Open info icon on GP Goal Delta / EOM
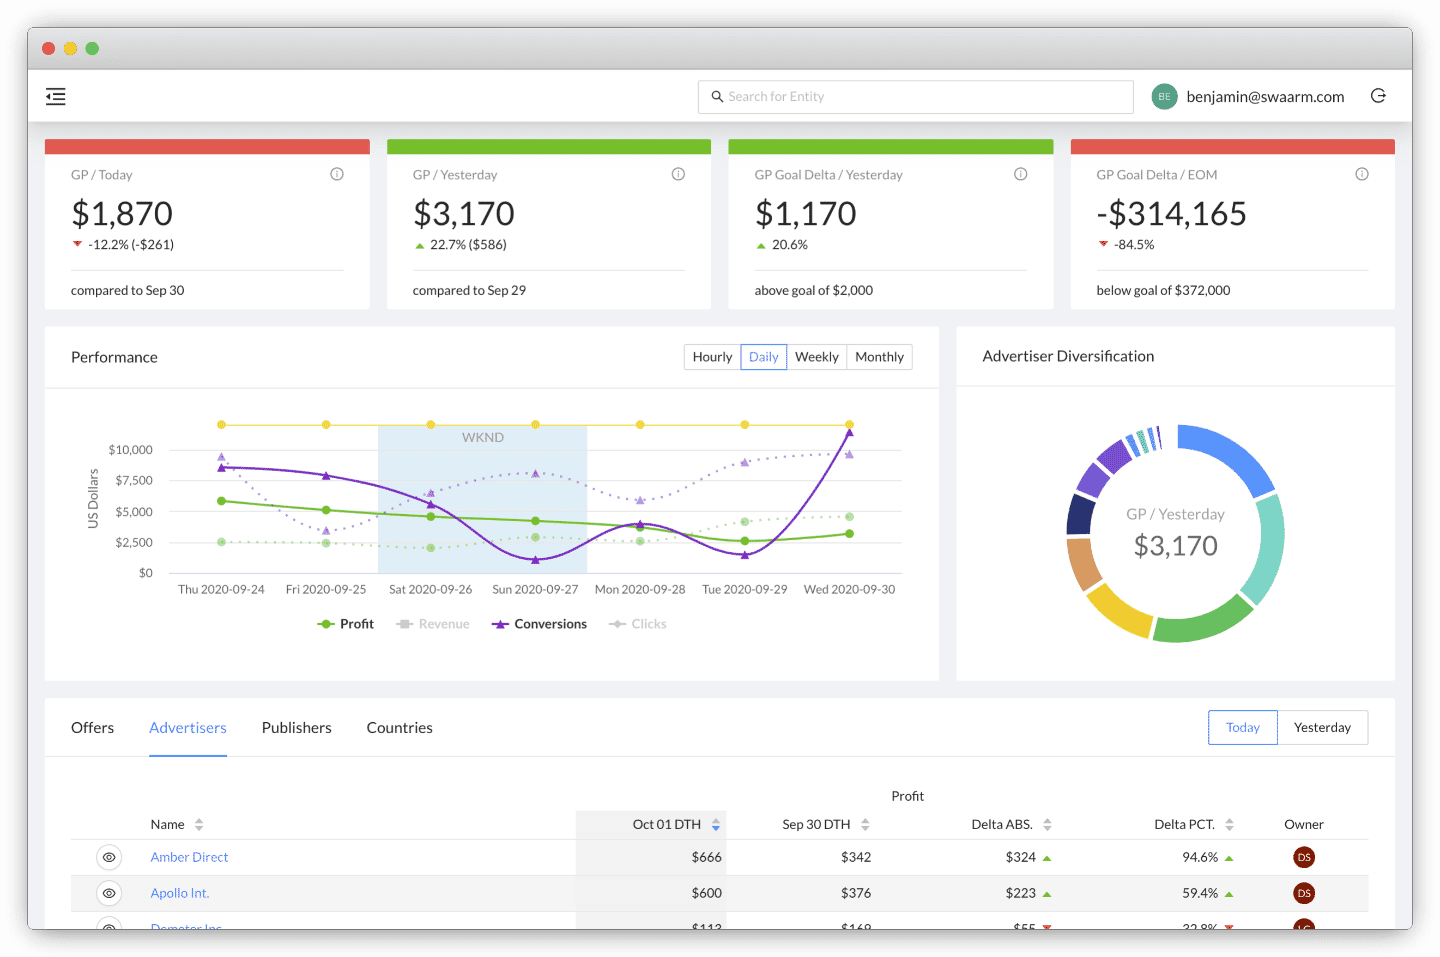This screenshot has width=1440, height=957. pyautogui.click(x=1362, y=174)
